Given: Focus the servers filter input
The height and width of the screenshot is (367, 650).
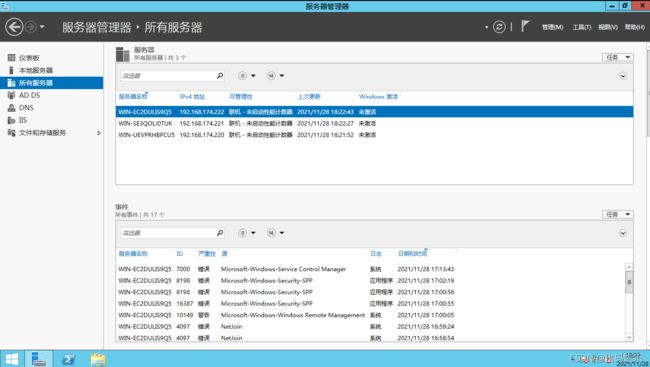Looking at the screenshot, I should click(x=168, y=75).
